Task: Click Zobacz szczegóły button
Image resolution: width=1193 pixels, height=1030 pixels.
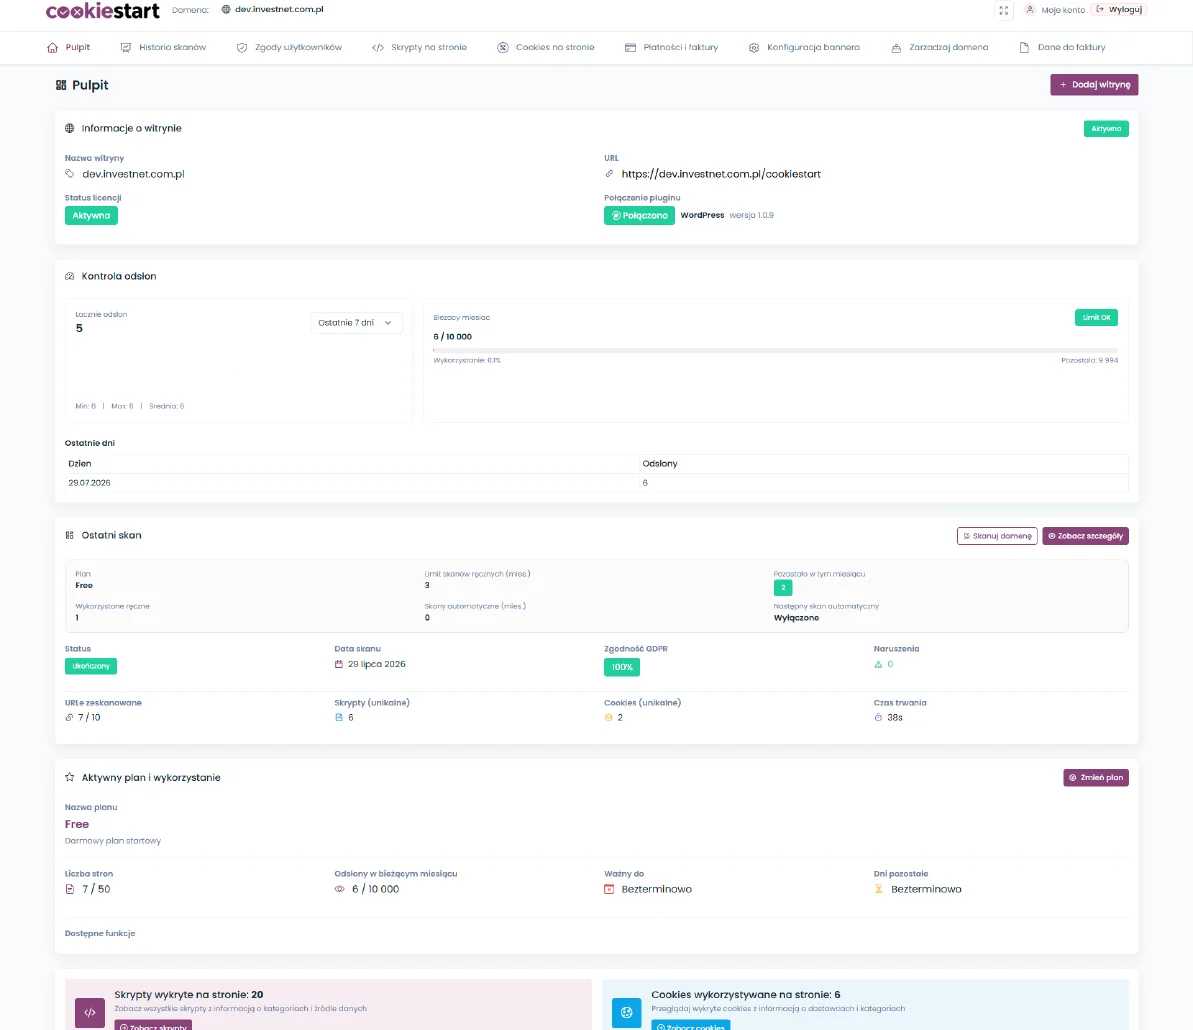Action: tap(1085, 536)
